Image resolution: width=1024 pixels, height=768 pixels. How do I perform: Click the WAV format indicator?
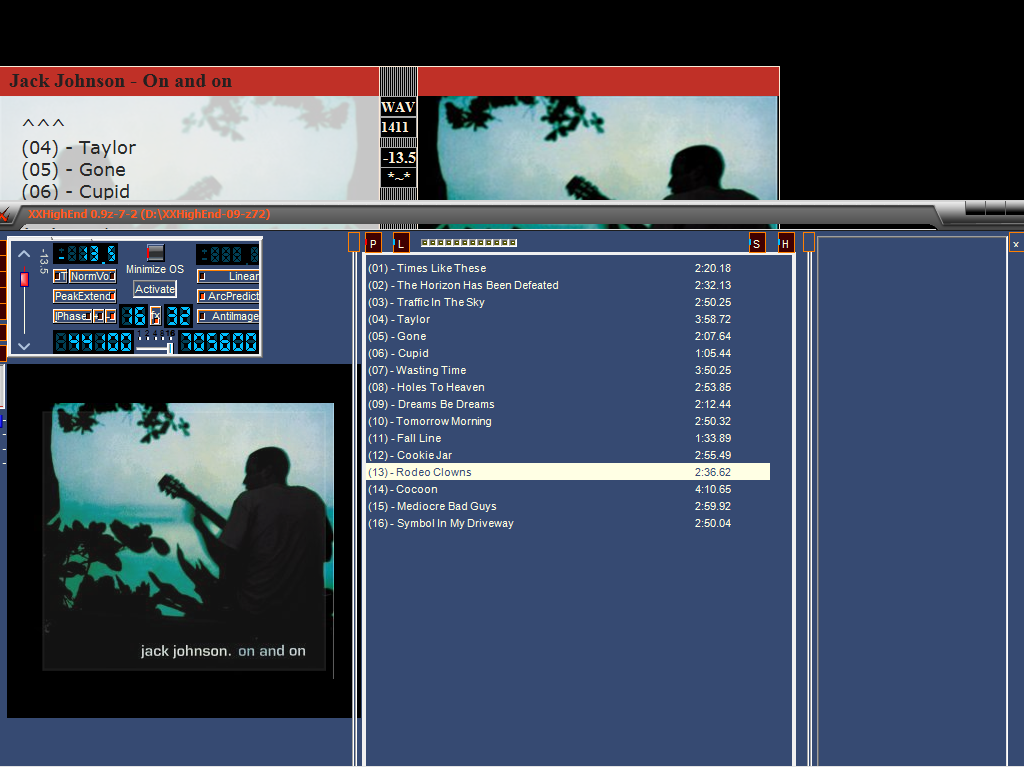[398, 107]
